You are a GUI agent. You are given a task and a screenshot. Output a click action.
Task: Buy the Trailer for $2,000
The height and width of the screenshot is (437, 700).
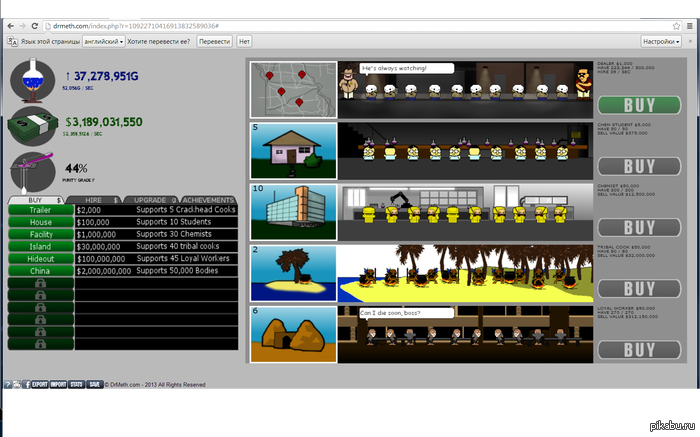(40, 211)
